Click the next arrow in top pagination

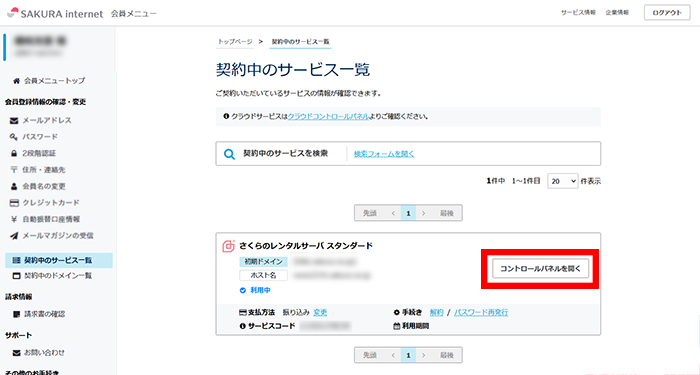[424, 213]
